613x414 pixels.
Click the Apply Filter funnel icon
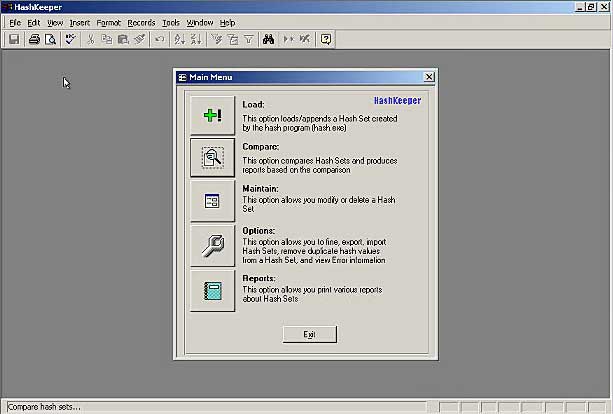(x=249, y=39)
